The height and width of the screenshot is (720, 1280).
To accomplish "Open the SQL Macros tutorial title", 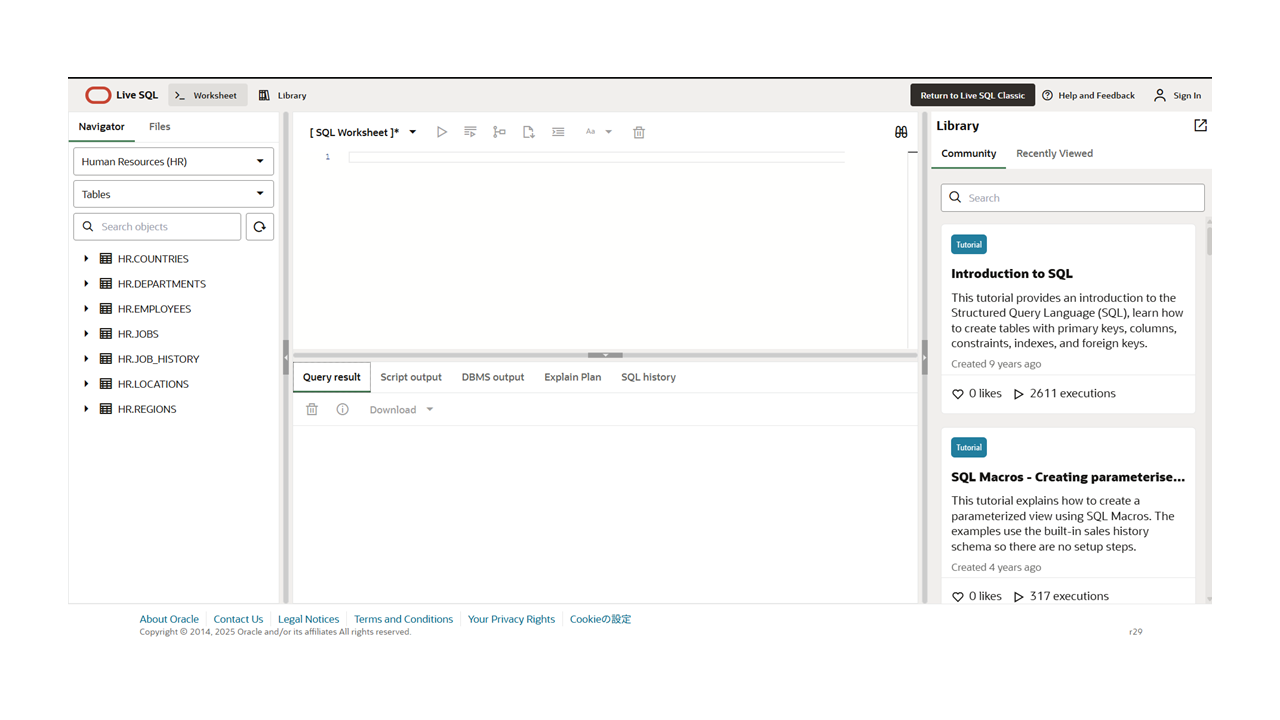I will coord(1068,477).
